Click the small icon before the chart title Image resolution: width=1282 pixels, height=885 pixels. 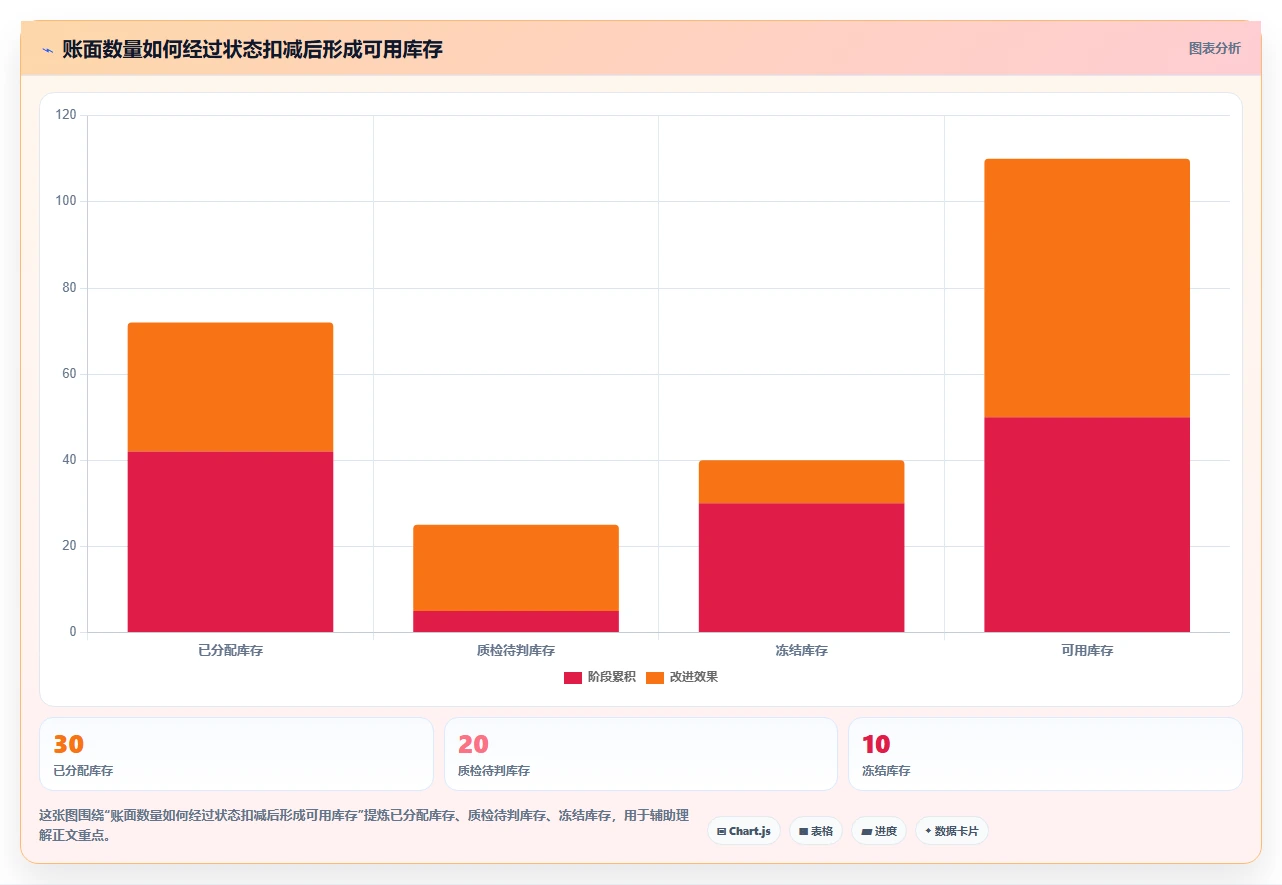(x=47, y=50)
